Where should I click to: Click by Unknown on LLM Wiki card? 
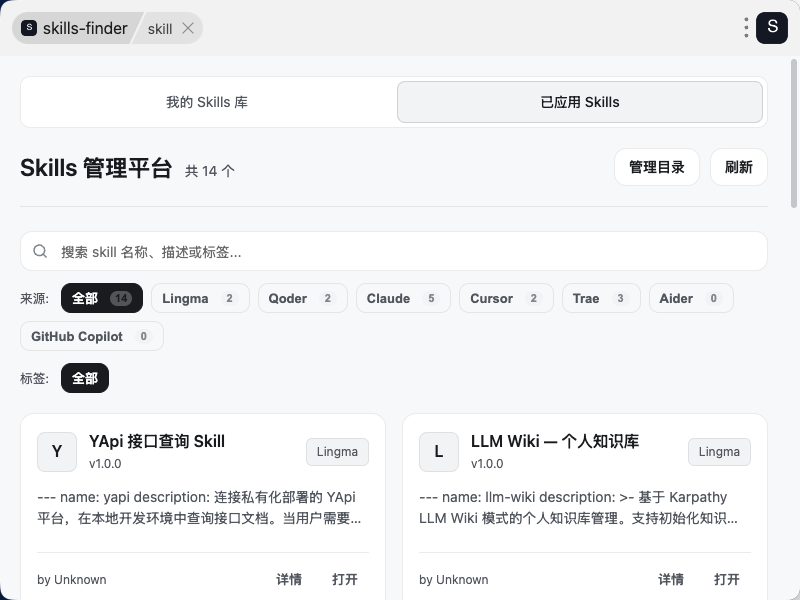454,580
